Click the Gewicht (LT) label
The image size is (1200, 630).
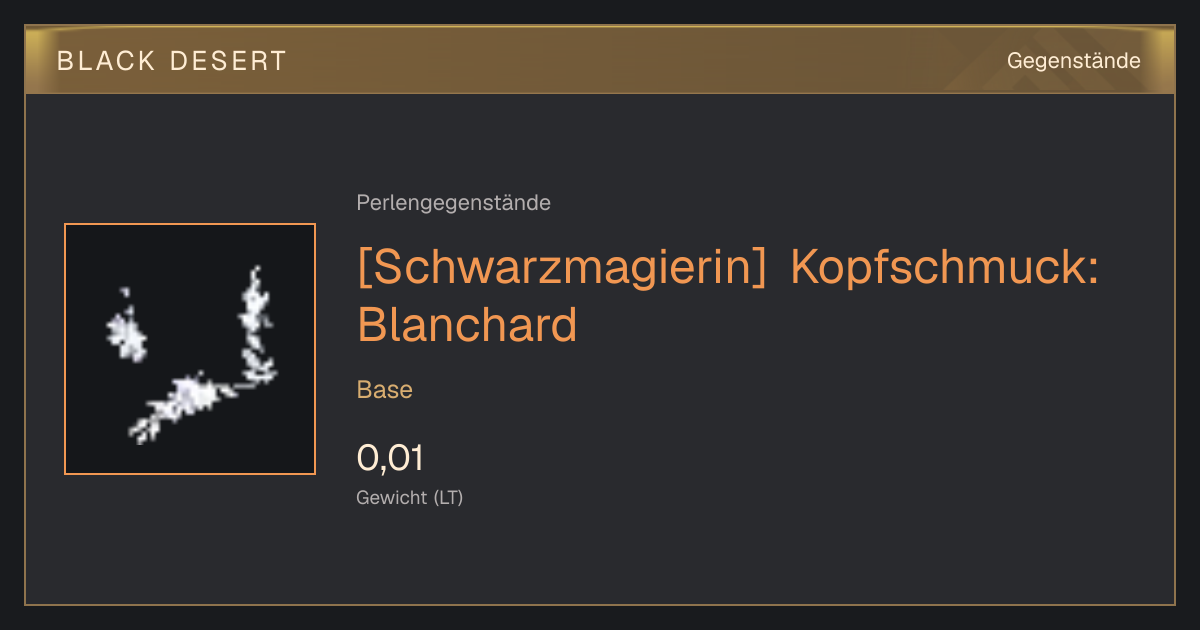pyautogui.click(x=410, y=498)
